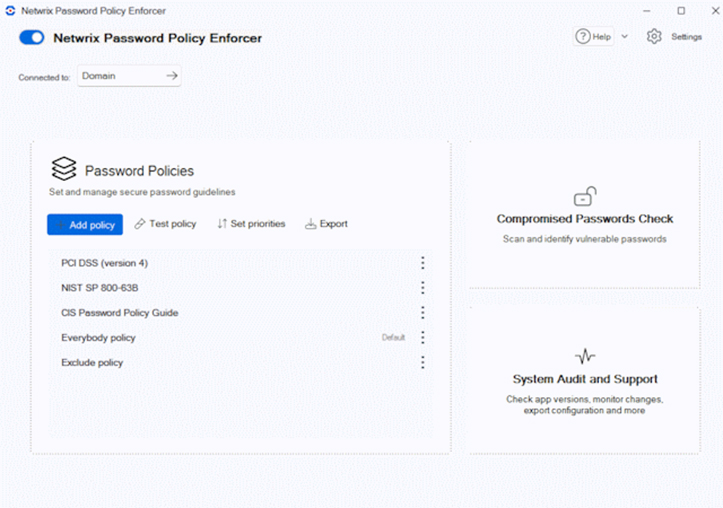Open the NIST SP 800-63B three-dot menu
723x508 pixels.
422,288
